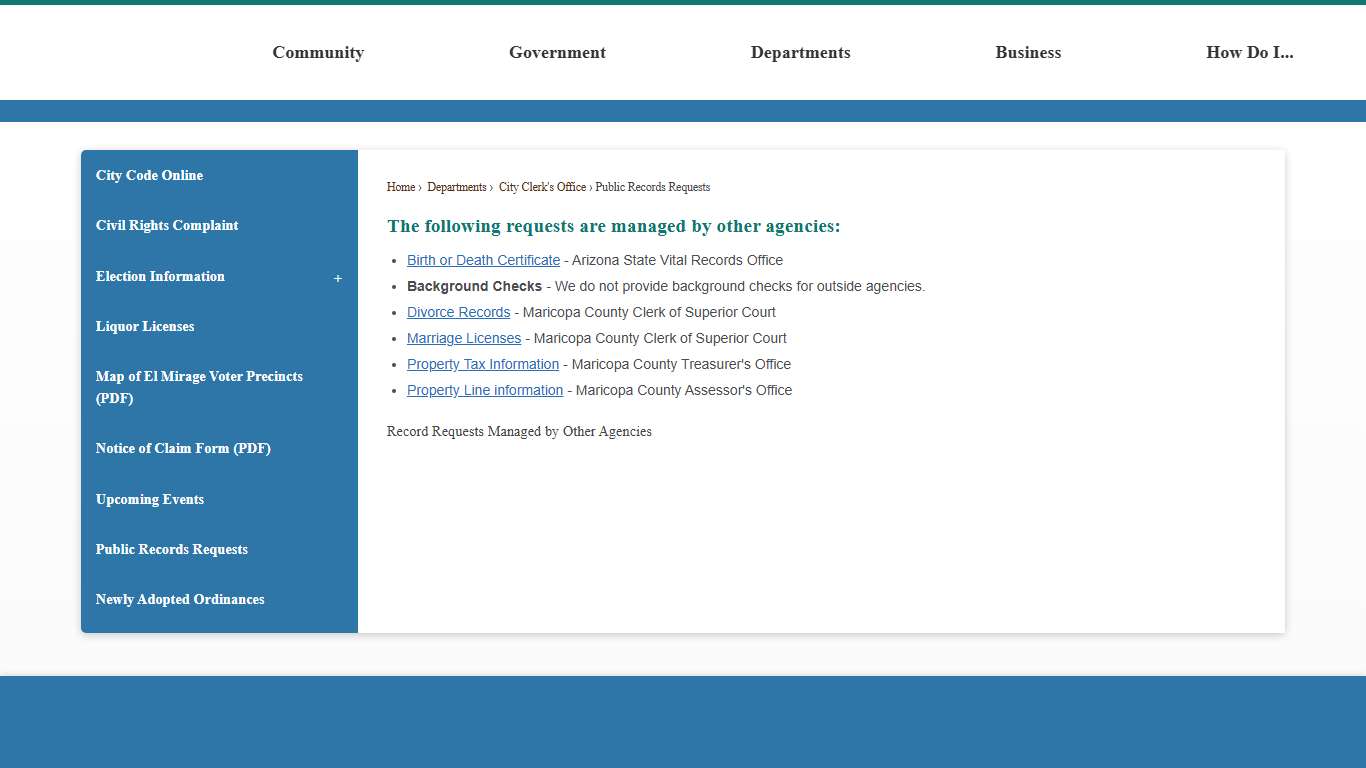Open the Divorce Records link
The height and width of the screenshot is (768, 1366).
pos(458,312)
